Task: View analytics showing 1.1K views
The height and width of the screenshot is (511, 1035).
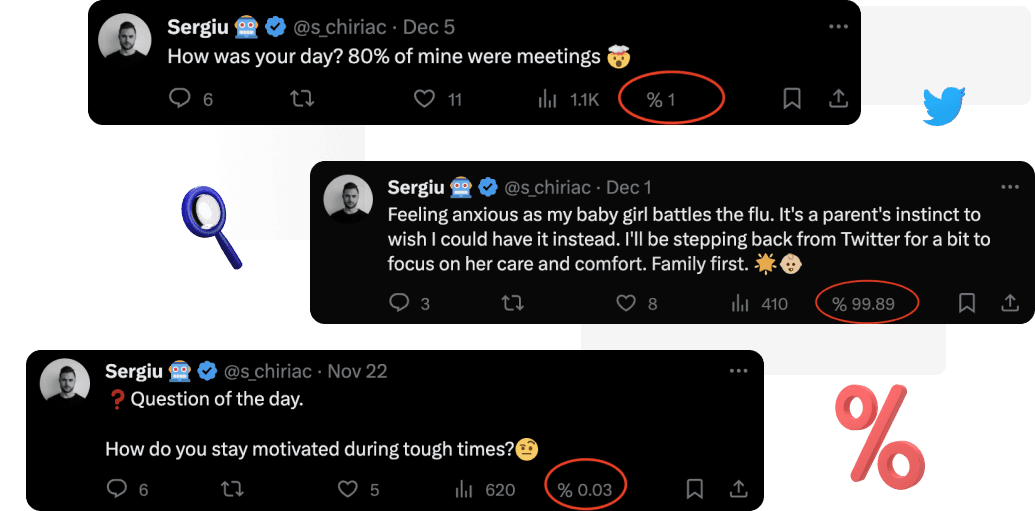Action: point(548,98)
